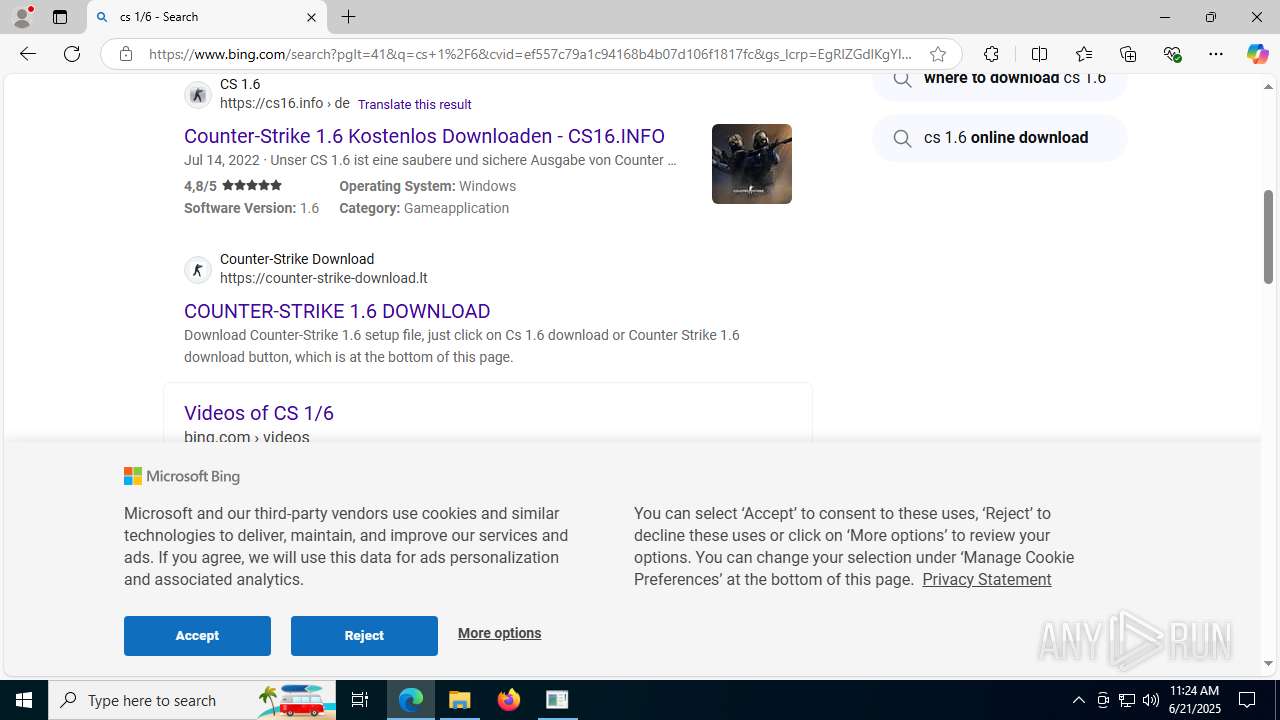The width and height of the screenshot is (1280, 720).
Task: Click Translate this result link
Action: pos(414,104)
